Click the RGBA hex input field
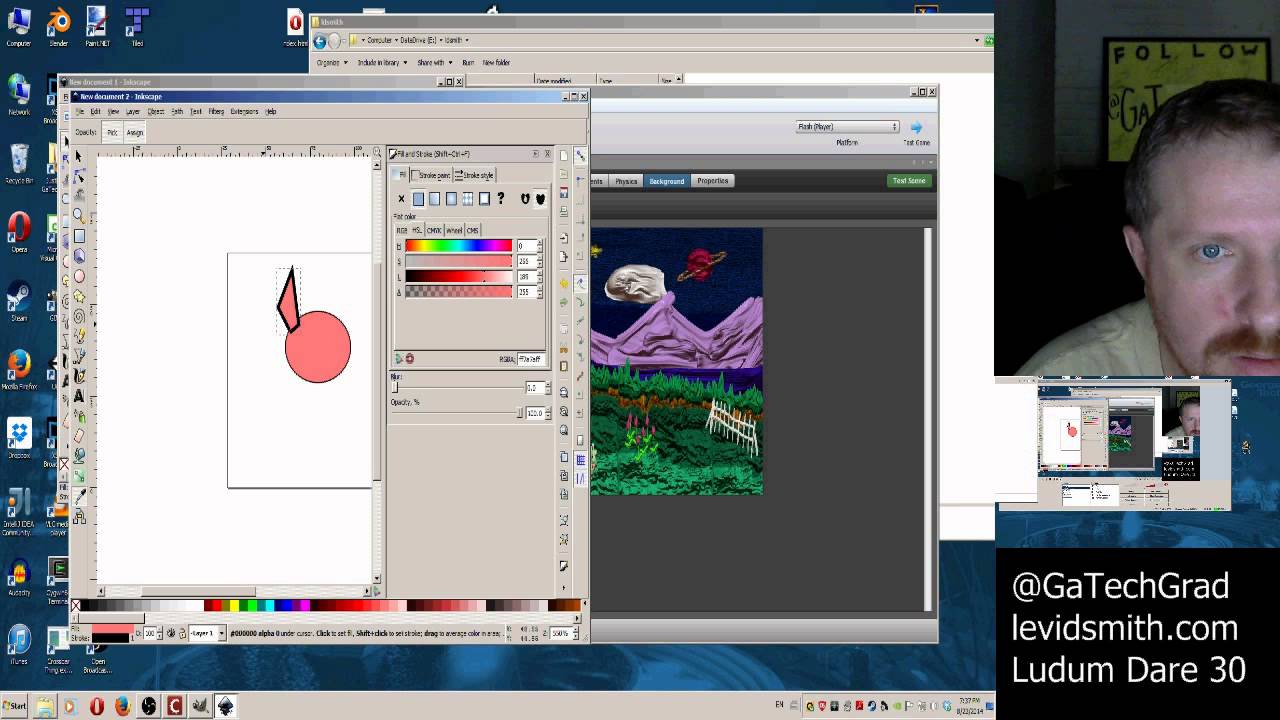 [530, 358]
